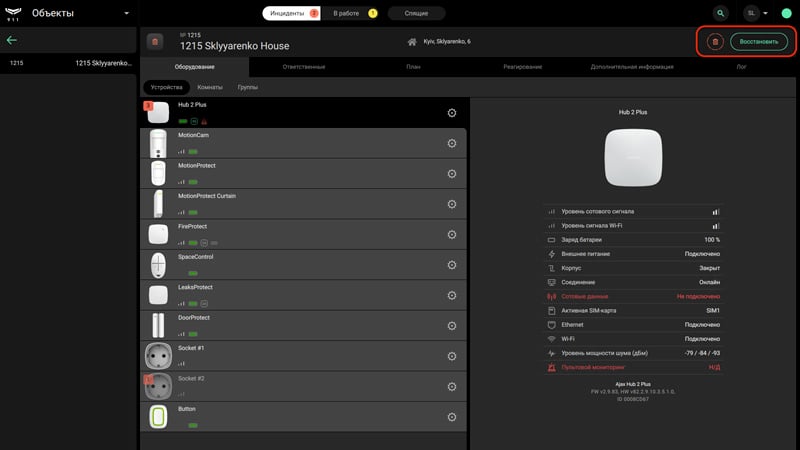The image size is (800, 450).
Task: Click the green back arrow
Action: [x=12, y=40]
